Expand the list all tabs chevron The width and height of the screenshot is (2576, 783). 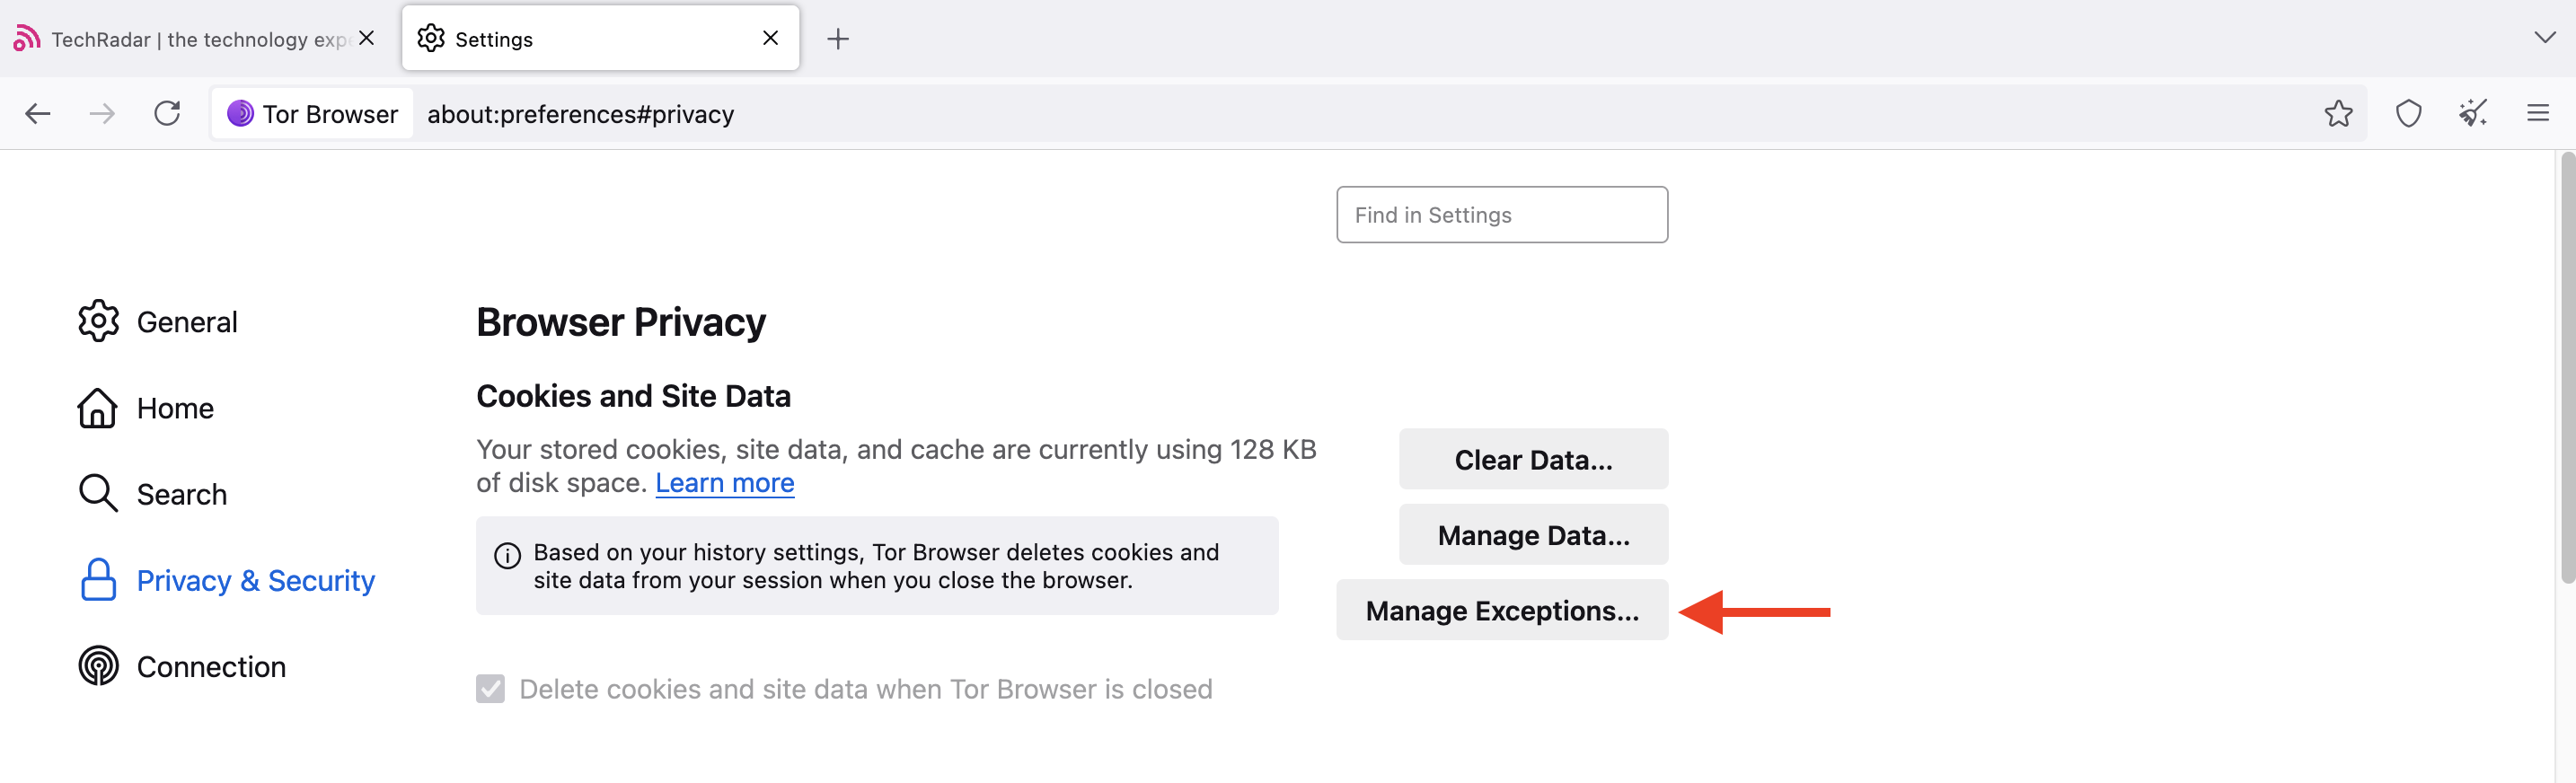pyautogui.click(x=2544, y=38)
